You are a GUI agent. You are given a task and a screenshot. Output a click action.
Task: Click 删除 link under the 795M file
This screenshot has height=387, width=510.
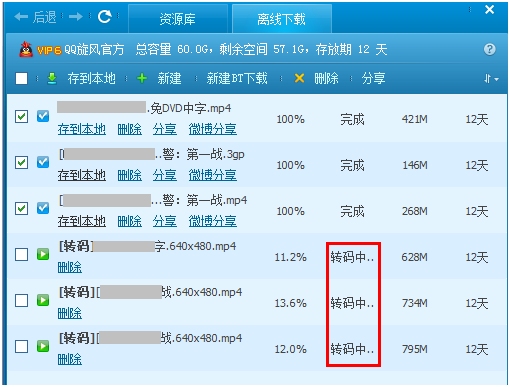[69, 359]
